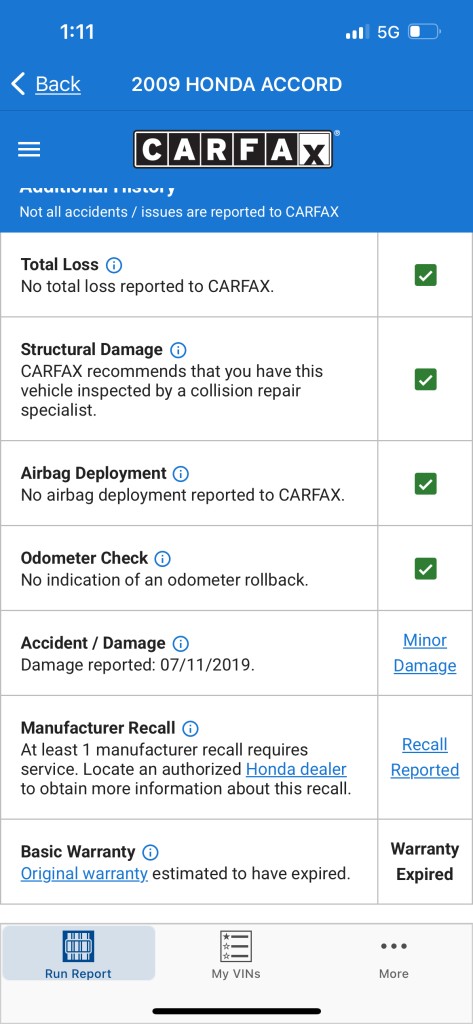The width and height of the screenshot is (473, 1024).
Task: Open the hamburger menu icon
Action: click(x=29, y=150)
